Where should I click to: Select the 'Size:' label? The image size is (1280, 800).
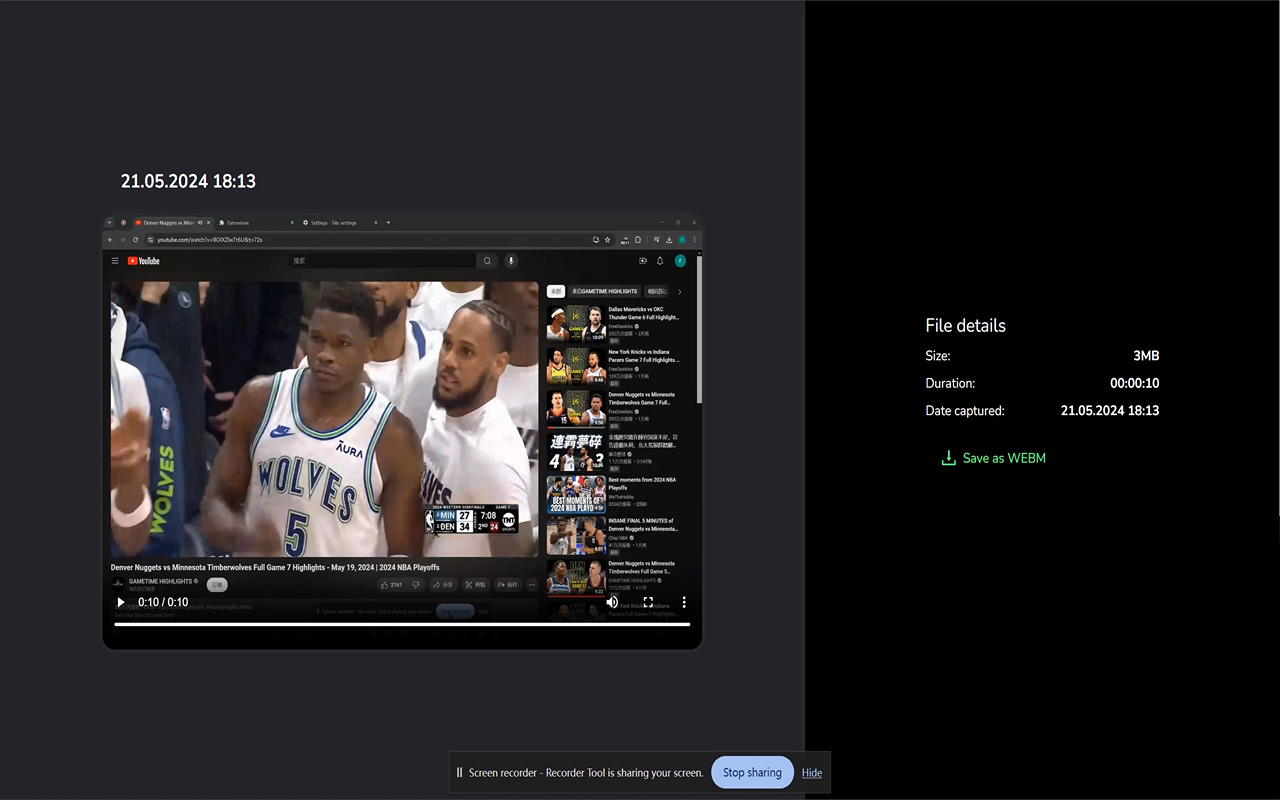938,356
